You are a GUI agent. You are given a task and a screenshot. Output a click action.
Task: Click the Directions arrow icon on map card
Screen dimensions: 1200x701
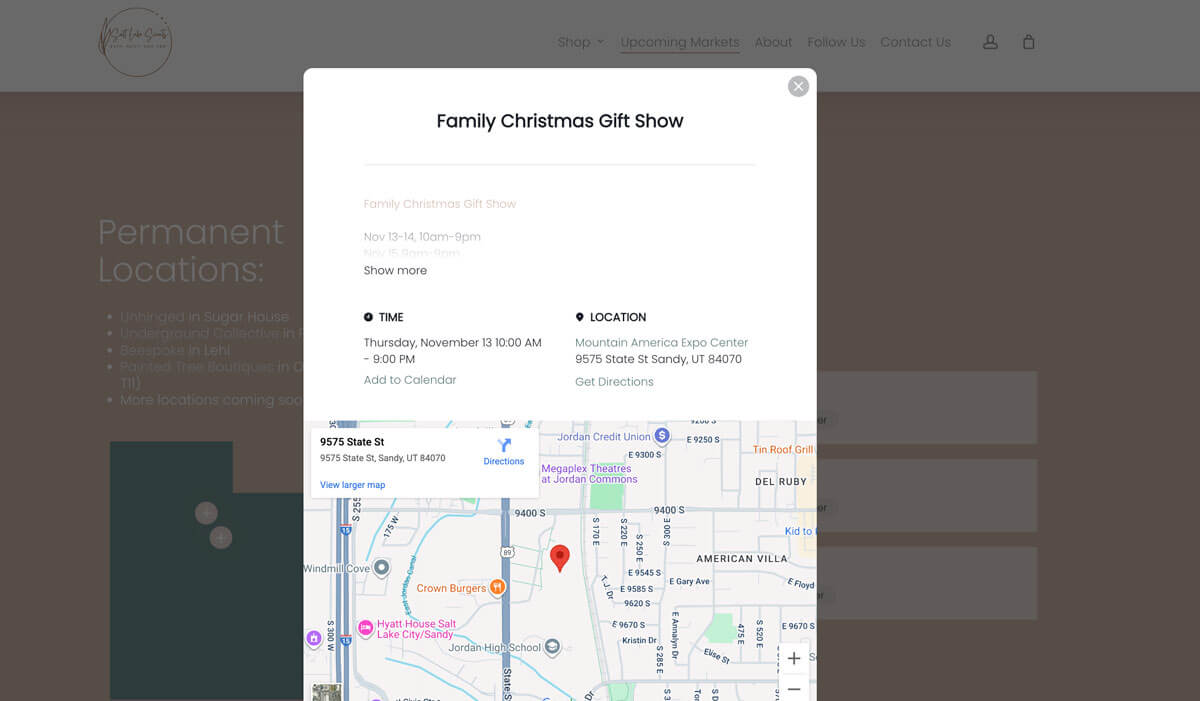(x=504, y=446)
